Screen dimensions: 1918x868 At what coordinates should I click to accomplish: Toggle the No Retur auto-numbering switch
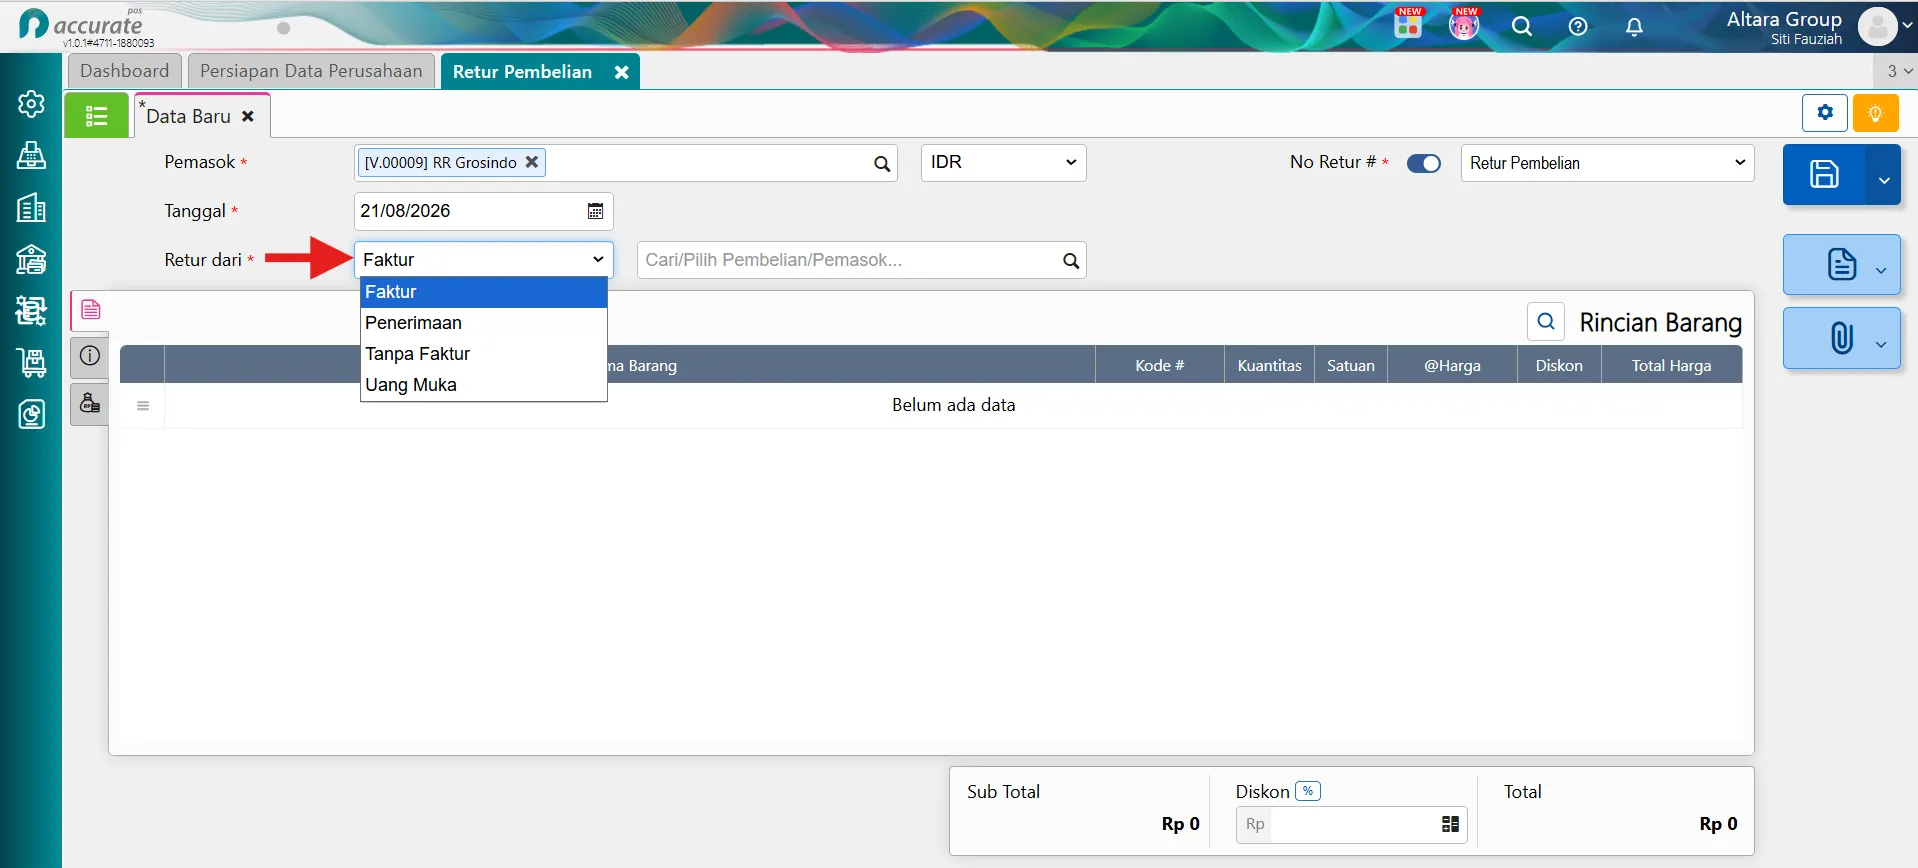pyautogui.click(x=1424, y=163)
